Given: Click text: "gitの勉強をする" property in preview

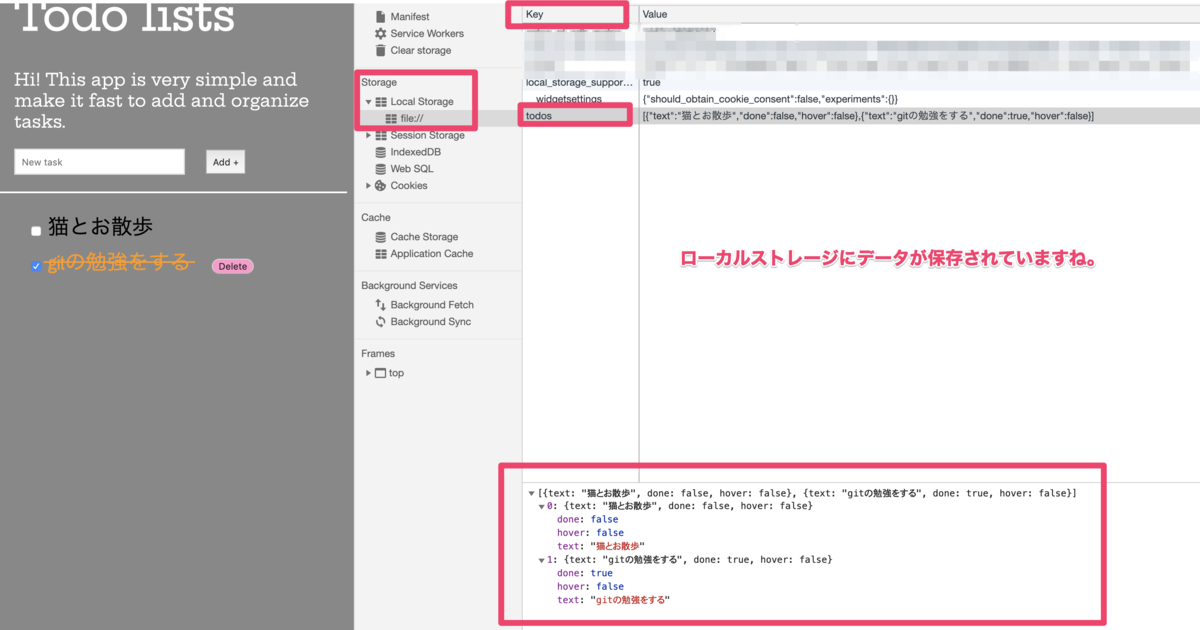Looking at the screenshot, I should 613,600.
